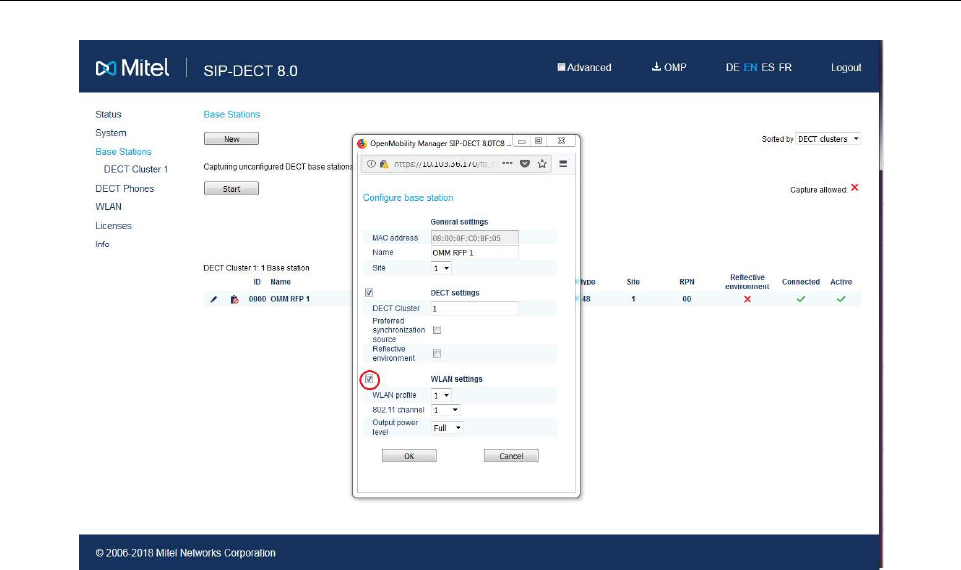The height and width of the screenshot is (570, 961).
Task: Click the Site column header in table
Action: click(x=633, y=282)
